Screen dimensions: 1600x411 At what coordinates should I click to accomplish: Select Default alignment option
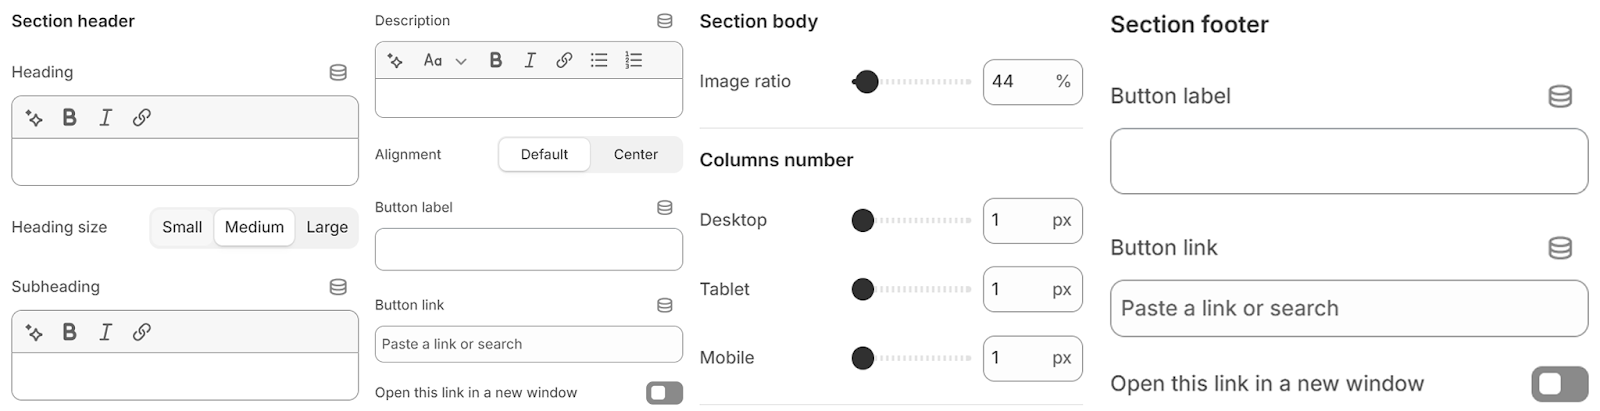pyautogui.click(x=544, y=154)
